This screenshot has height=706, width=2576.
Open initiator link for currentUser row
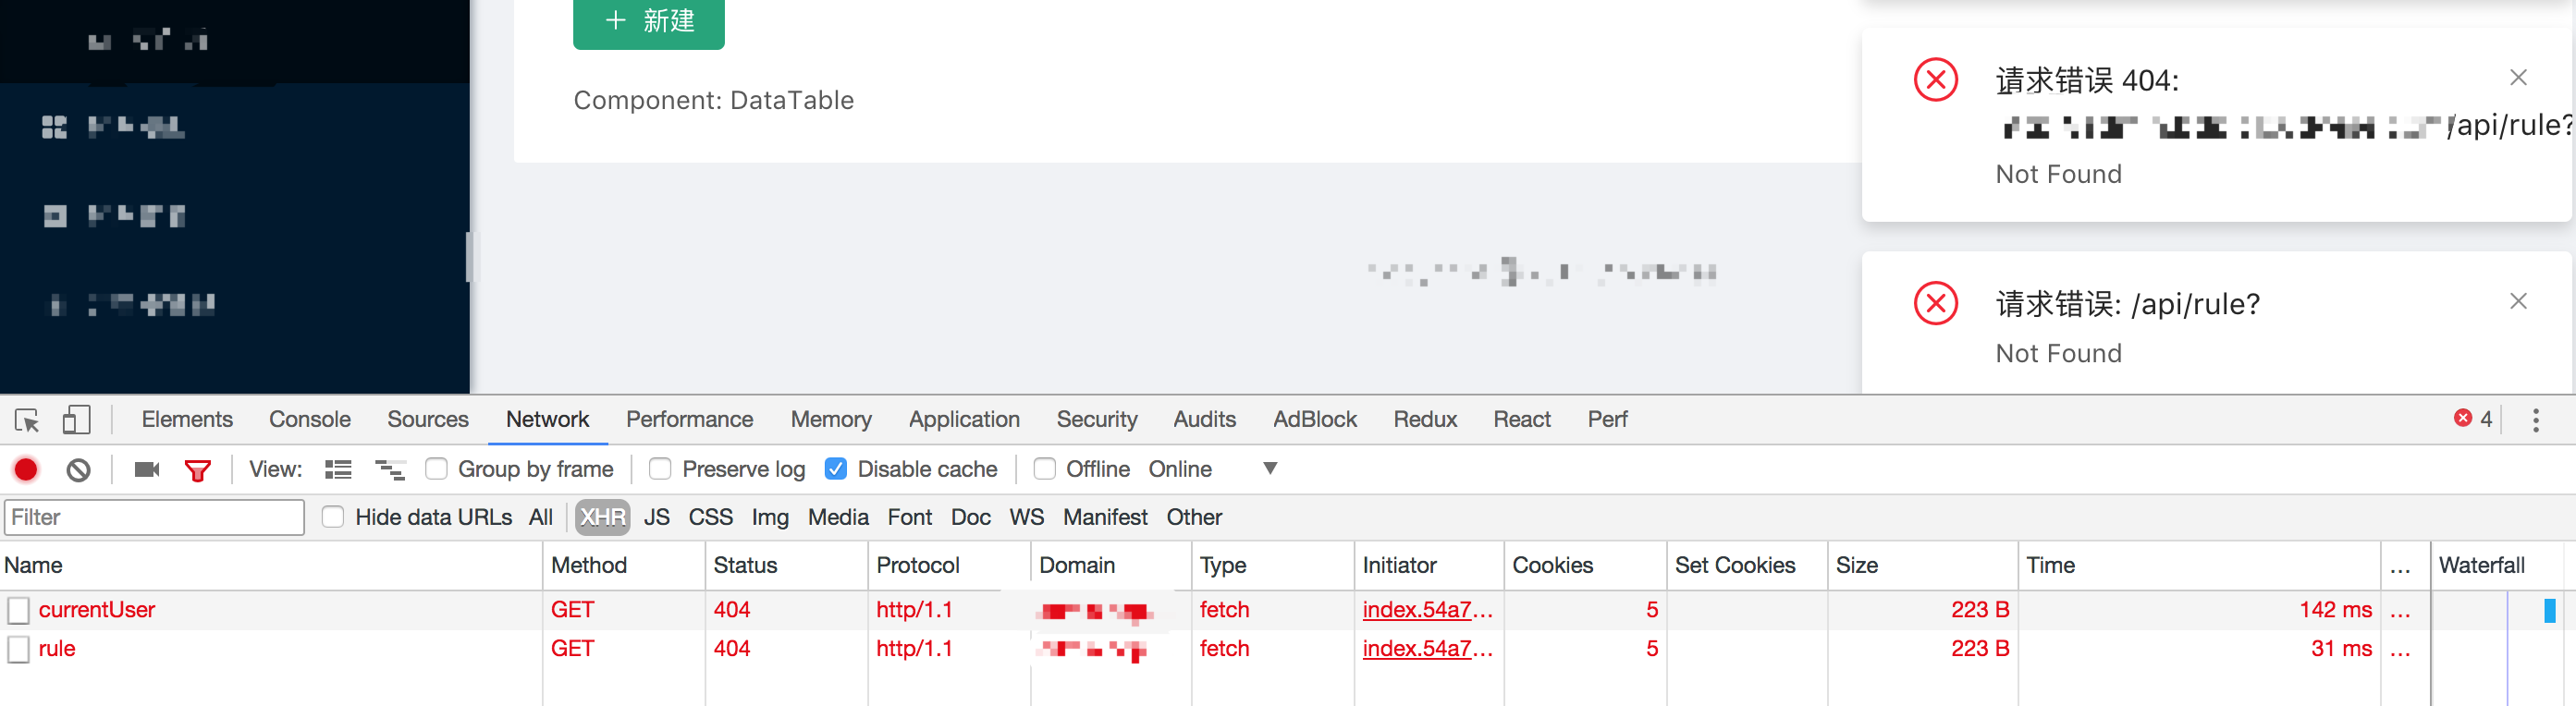[1427, 610]
